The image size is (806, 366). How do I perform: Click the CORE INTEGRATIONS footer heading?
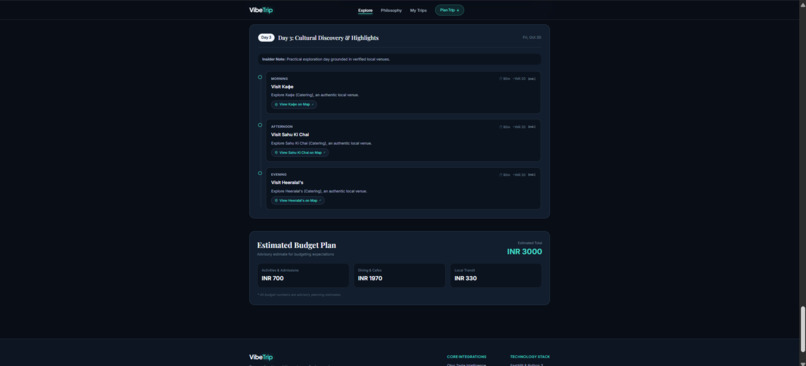[467, 357]
